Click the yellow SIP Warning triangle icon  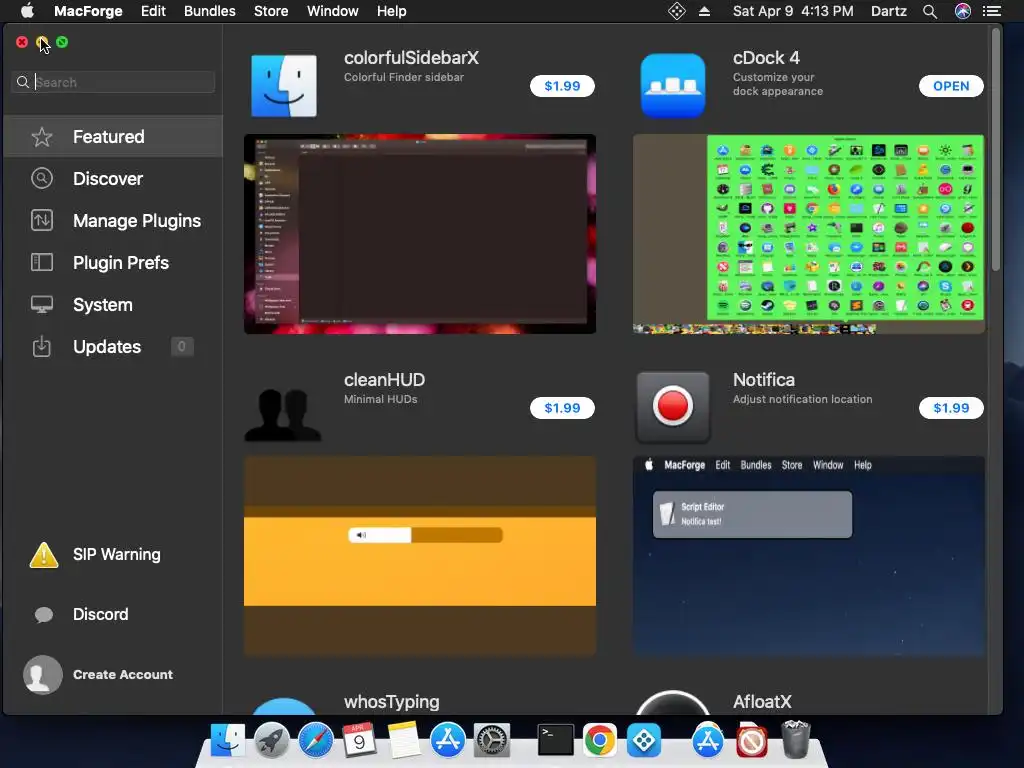[44, 555]
